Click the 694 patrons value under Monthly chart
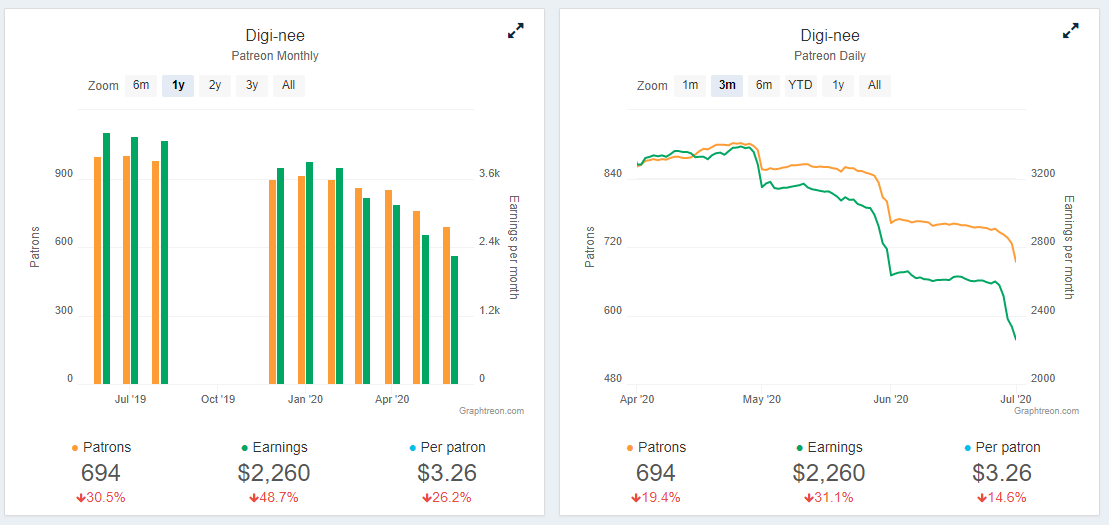1109x525 pixels. pos(100,473)
